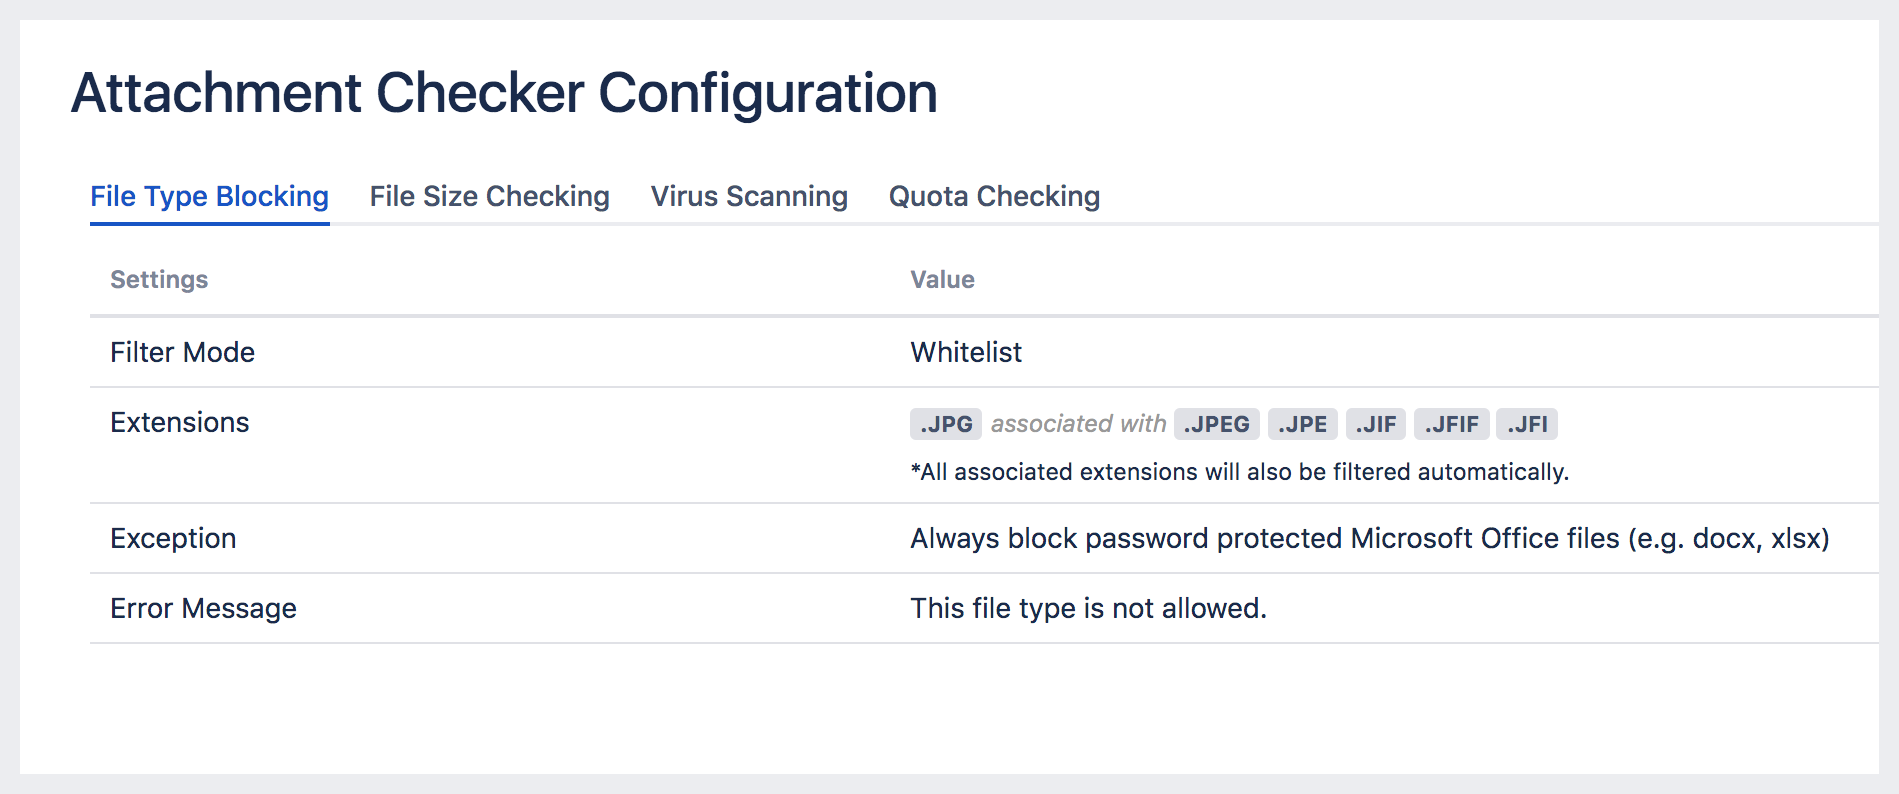1899x794 pixels.
Task: Click the Whitelist filter mode value
Action: click(x=965, y=352)
